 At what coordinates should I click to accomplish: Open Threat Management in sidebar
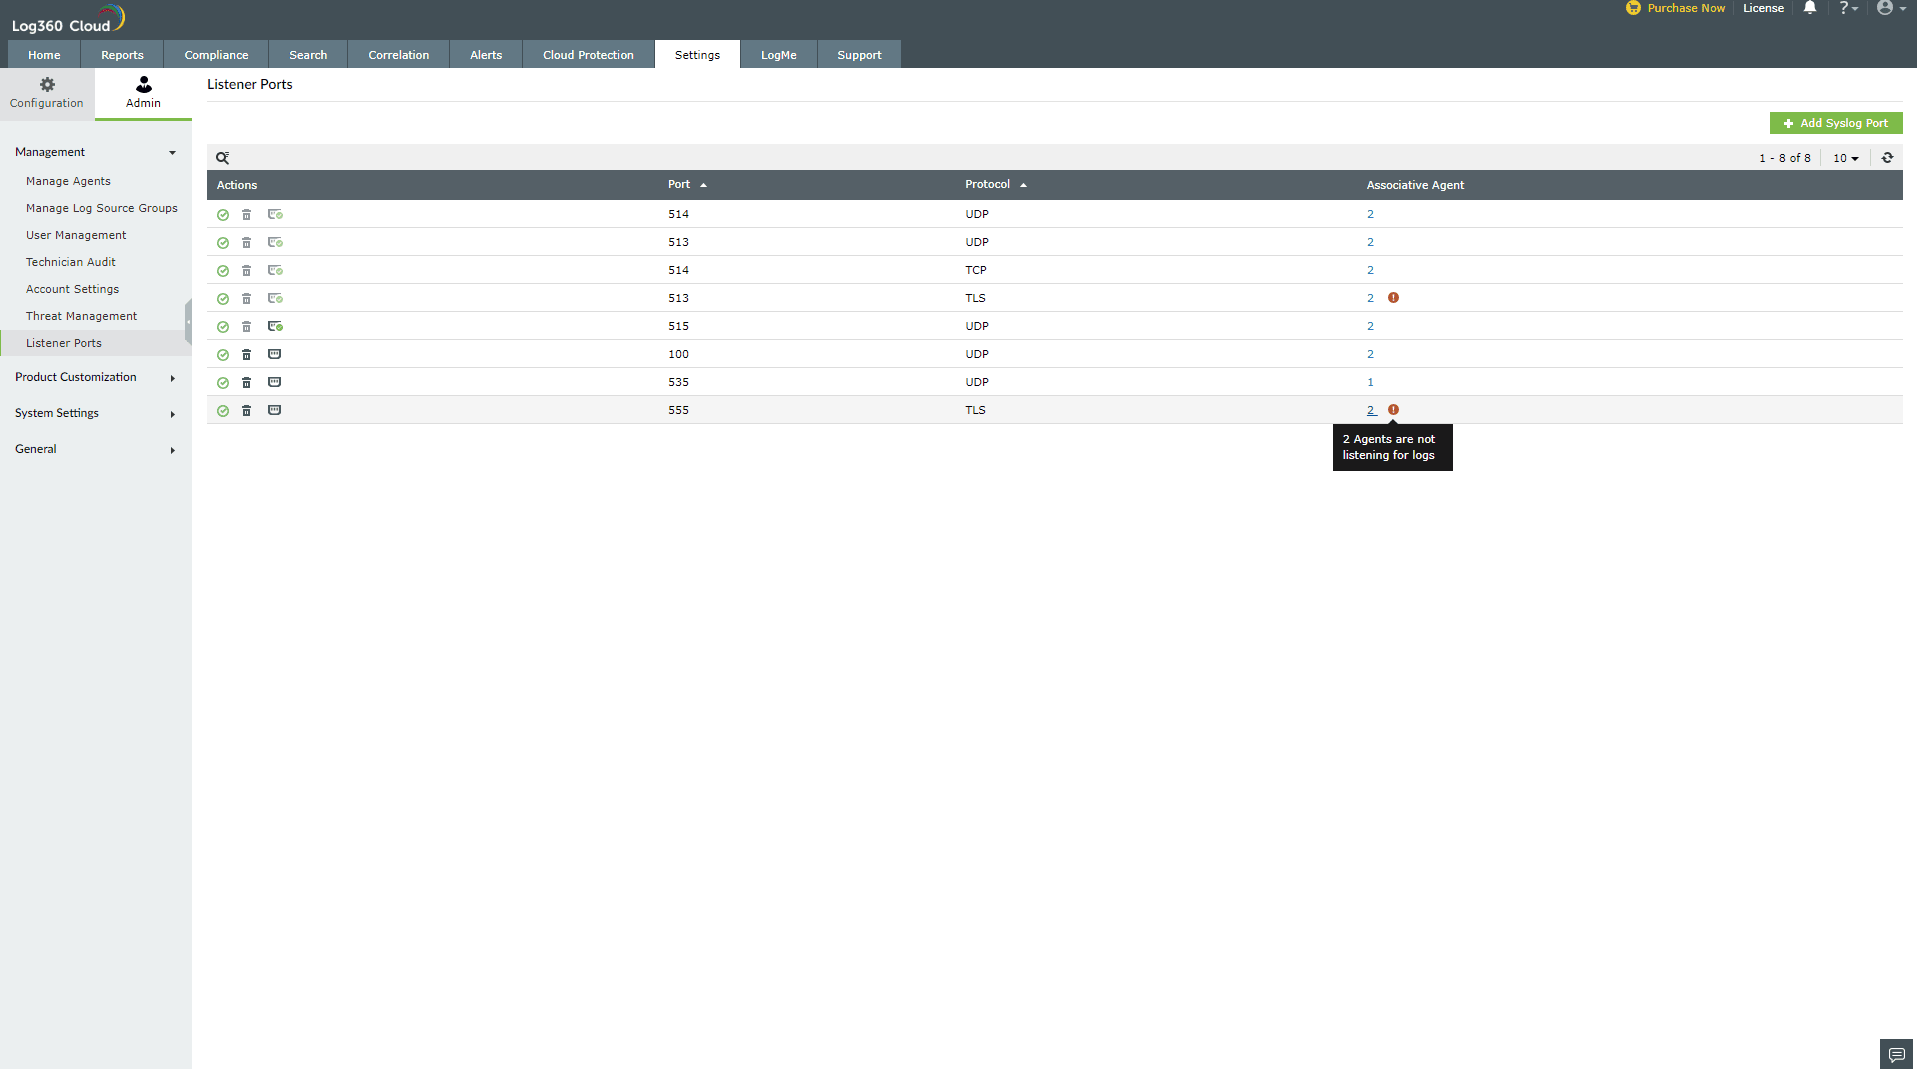(x=81, y=316)
